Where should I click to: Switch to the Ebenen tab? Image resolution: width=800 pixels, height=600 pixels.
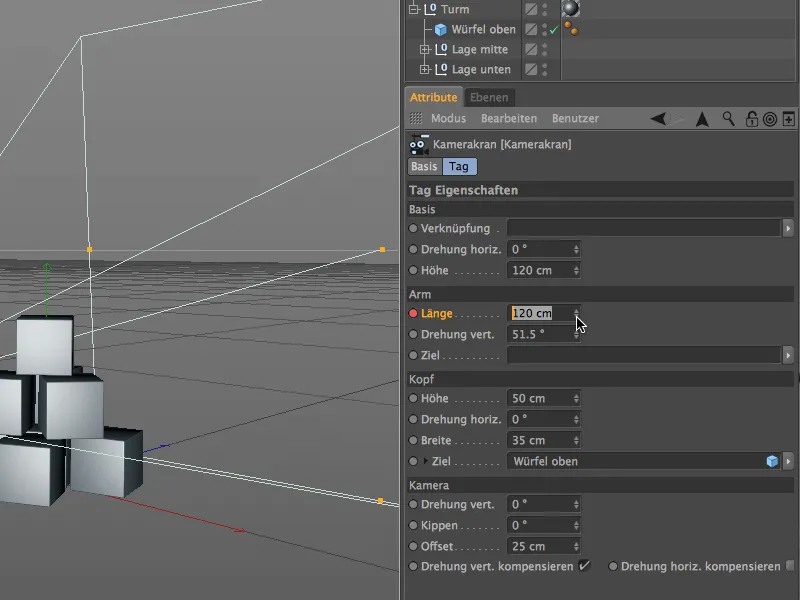pyautogui.click(x=489, y=97)
